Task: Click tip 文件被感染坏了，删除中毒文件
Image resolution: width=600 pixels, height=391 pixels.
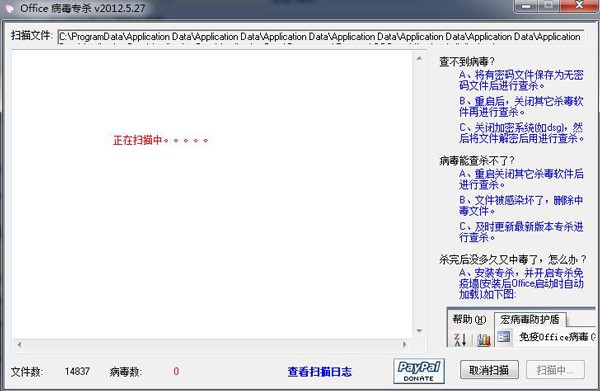Action: (x=521, y=205)
